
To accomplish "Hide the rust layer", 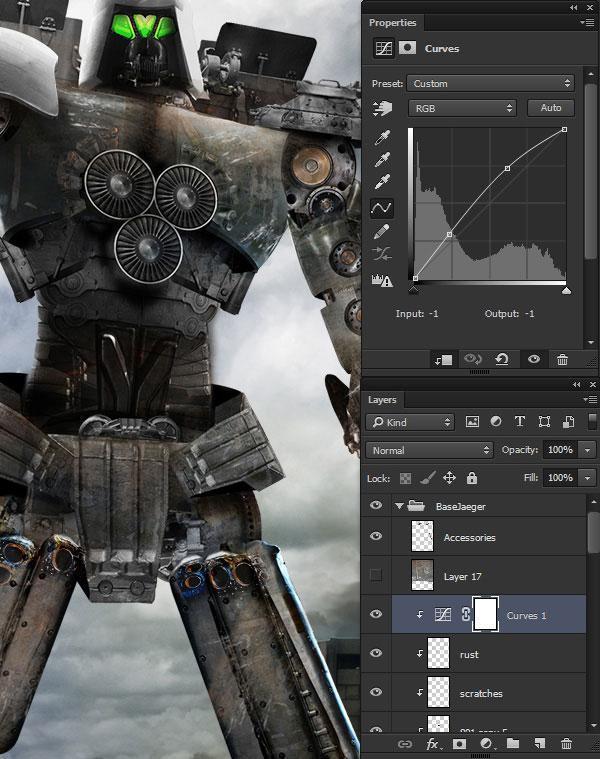I will [376, 653].
